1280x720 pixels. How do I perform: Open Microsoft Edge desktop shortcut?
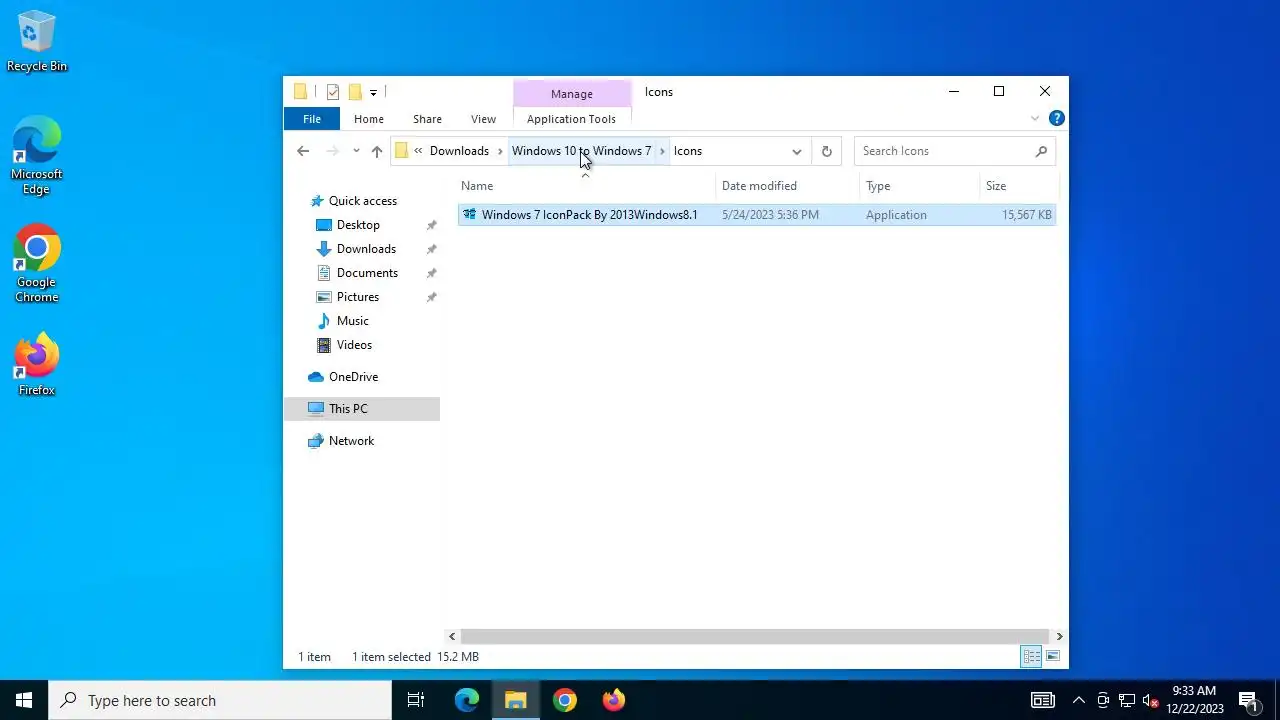(37, 156)
